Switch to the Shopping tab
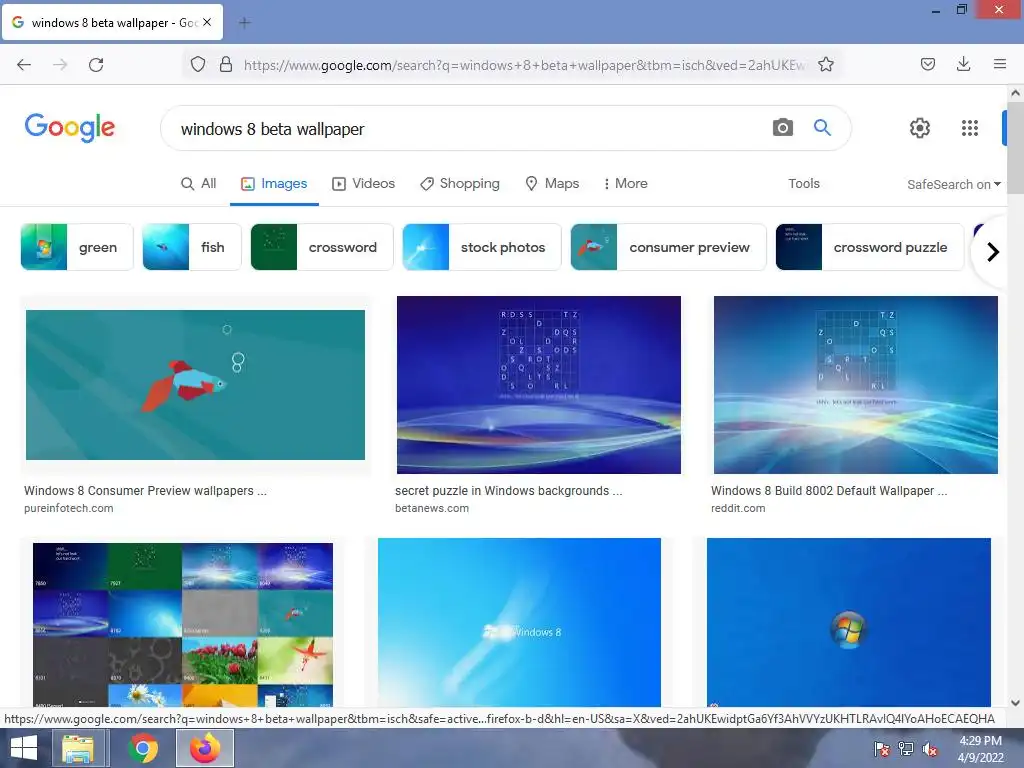The image size is (1024, 768). tap(460, 184)
